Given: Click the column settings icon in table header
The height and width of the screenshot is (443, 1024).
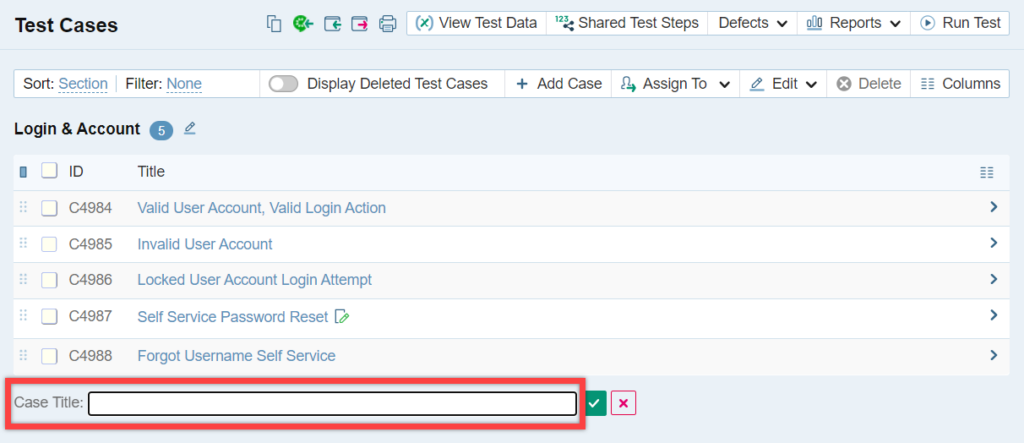Looking at the screenshot, I should tap(987, 172).
